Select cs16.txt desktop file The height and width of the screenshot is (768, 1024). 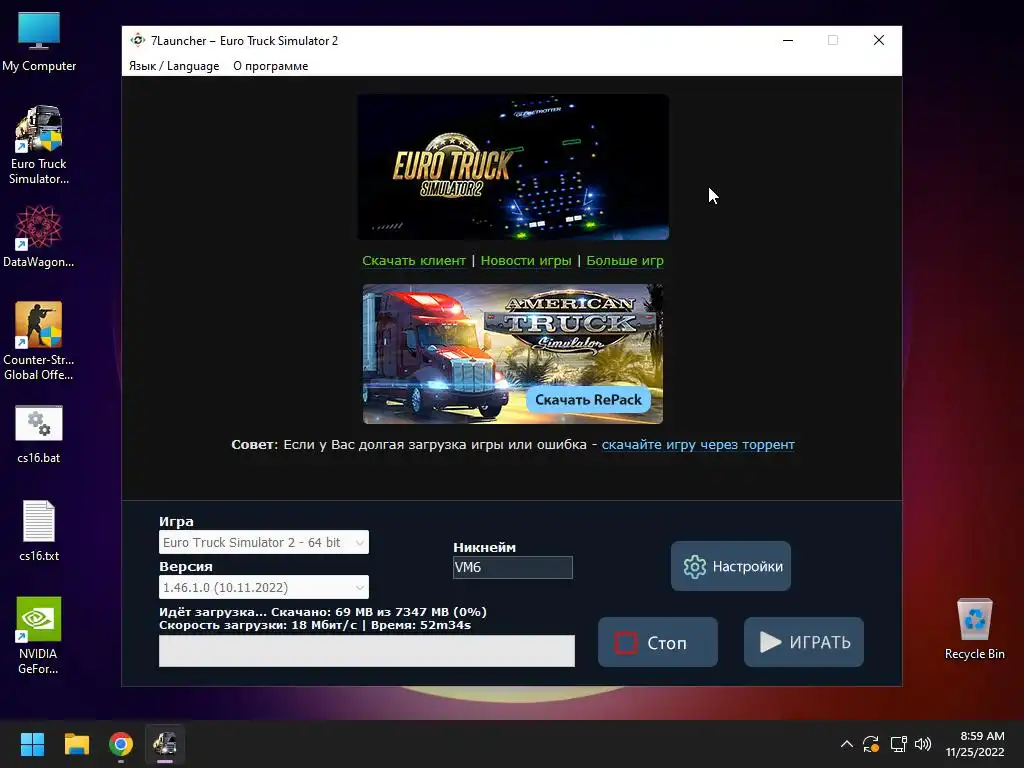[39, 530]
